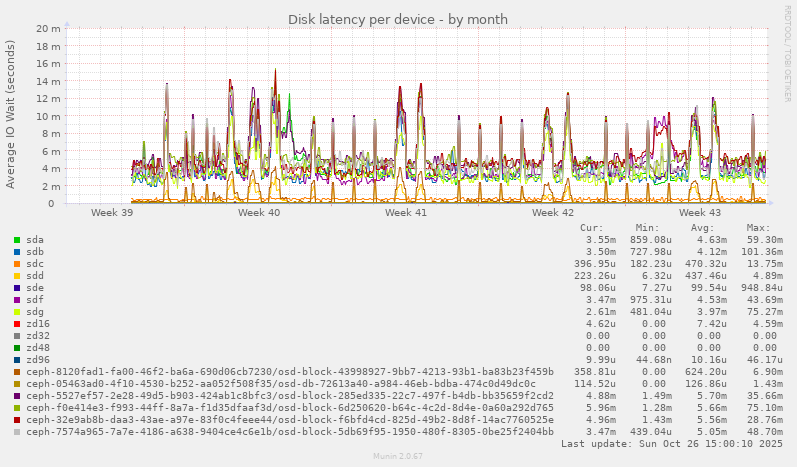Screen dimensions: 797x467
Task: Select the Week 43 axis label
Action: click(699, 213)
